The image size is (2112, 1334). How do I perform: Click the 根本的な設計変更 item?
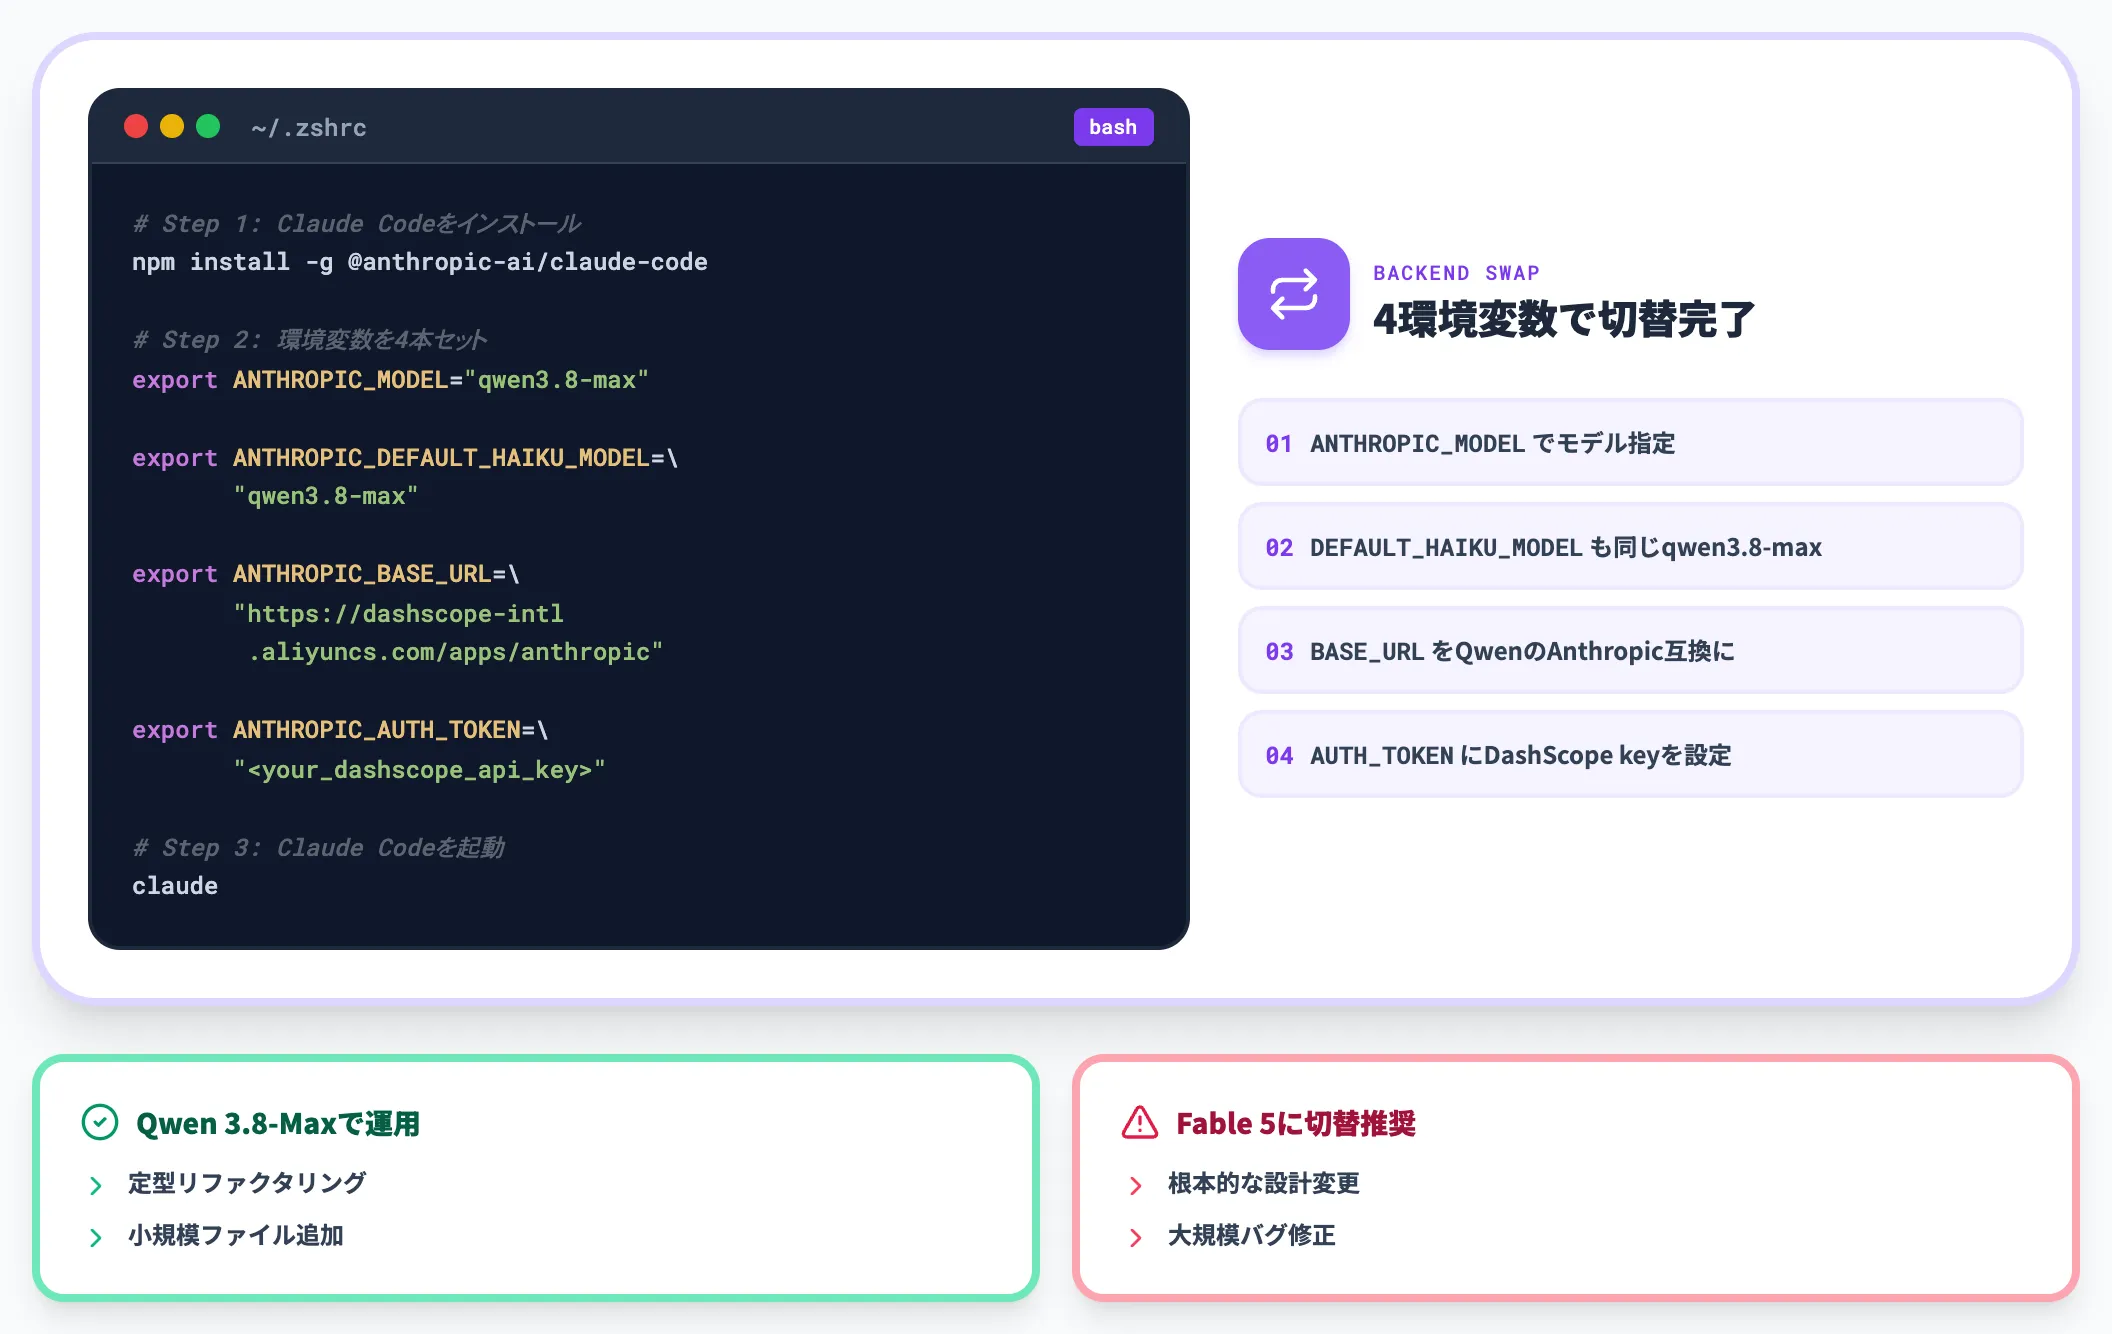(x=1264, y=1183)
